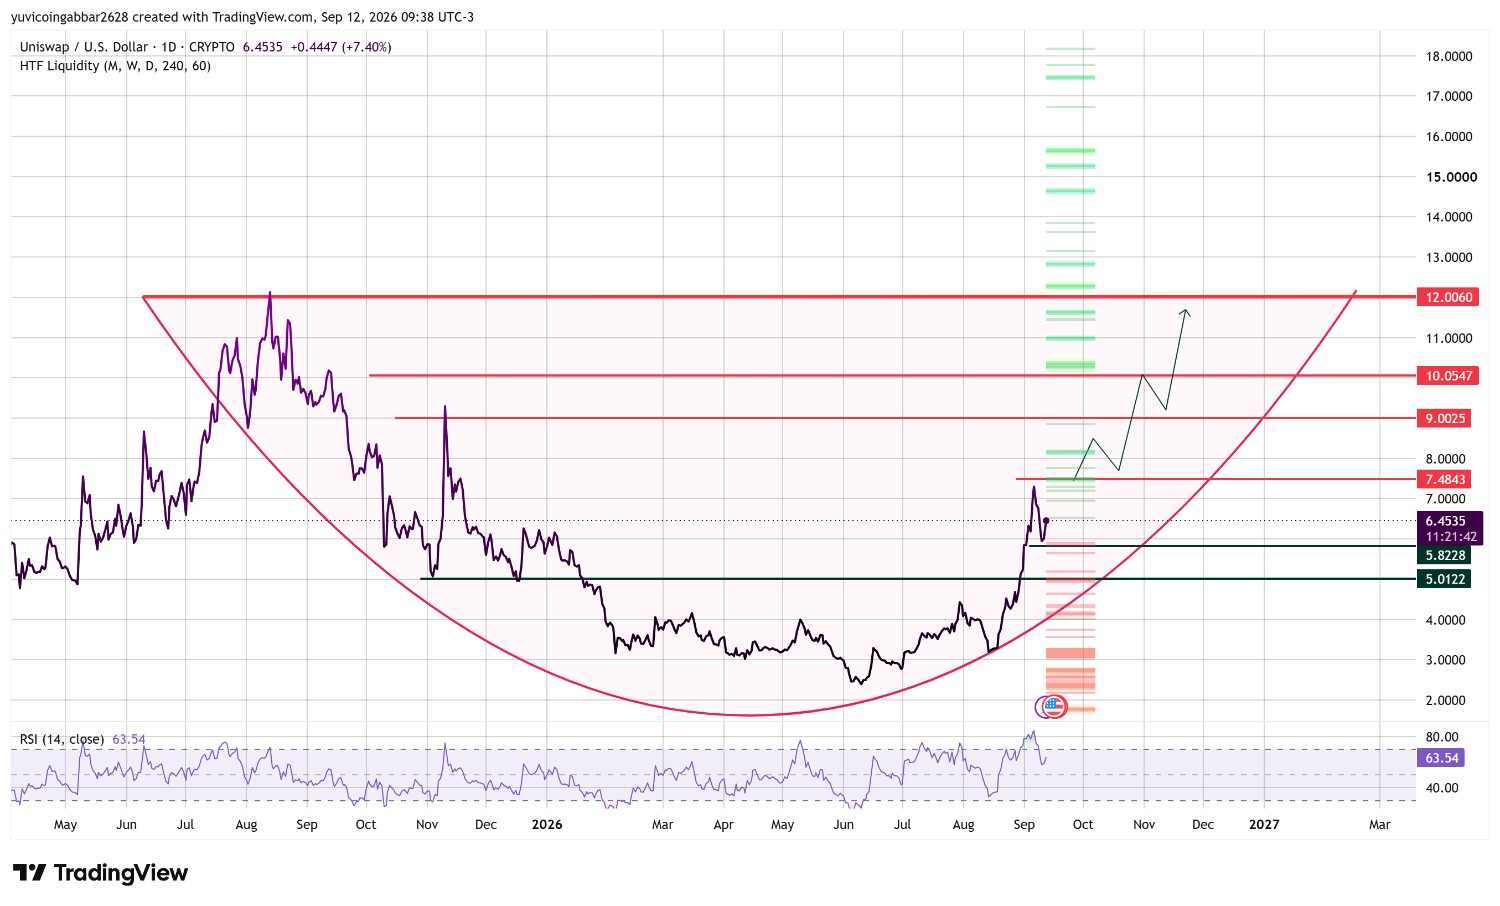Image resolution: width=1500 pixels, height=906 pixels.
Task: Click the 2026 year label on time axis
Action: (547, 825)
